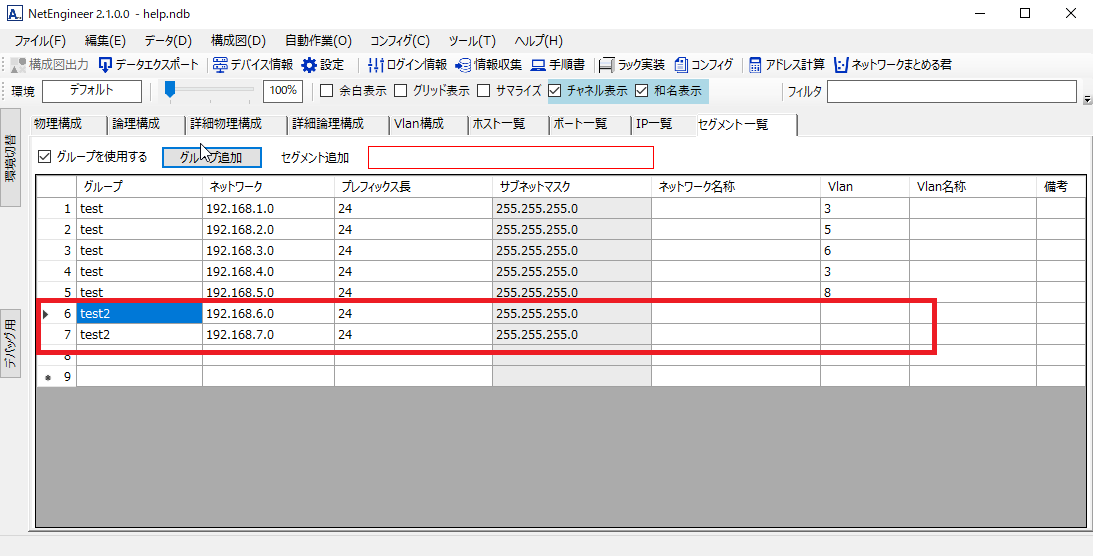Viewport: 1093px width, 556px height.
Task: Toggle the グリッド表示 checkbox
Action: coord(401,91)
